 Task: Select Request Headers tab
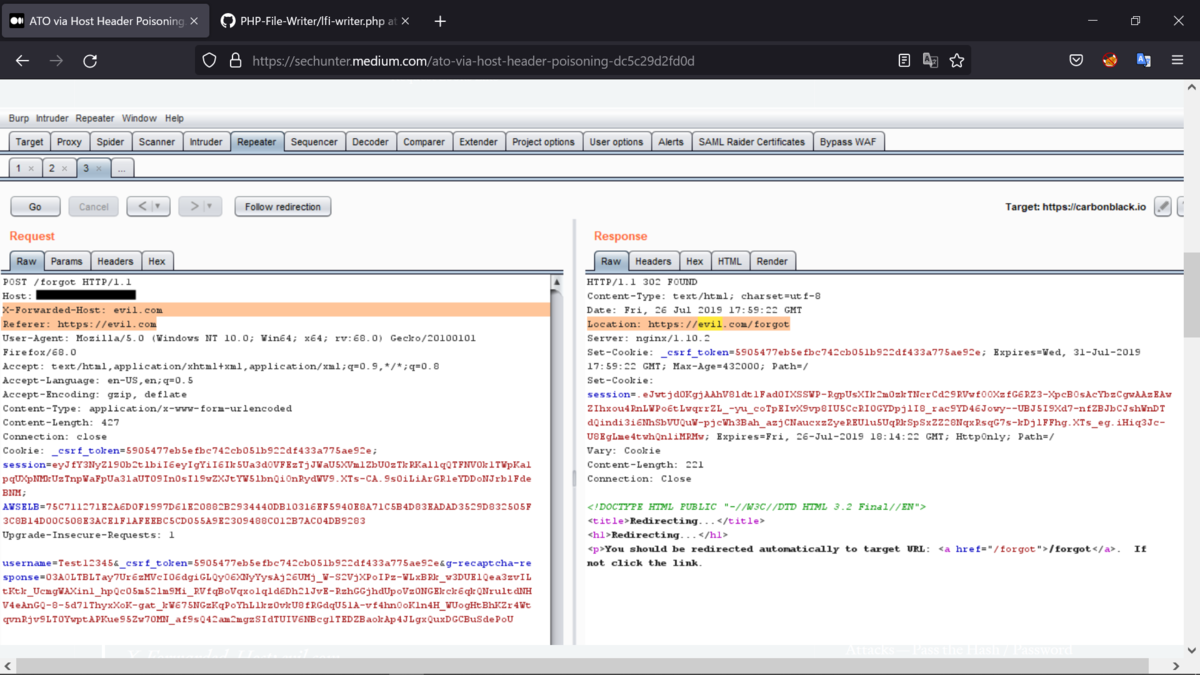pos(115,261)
